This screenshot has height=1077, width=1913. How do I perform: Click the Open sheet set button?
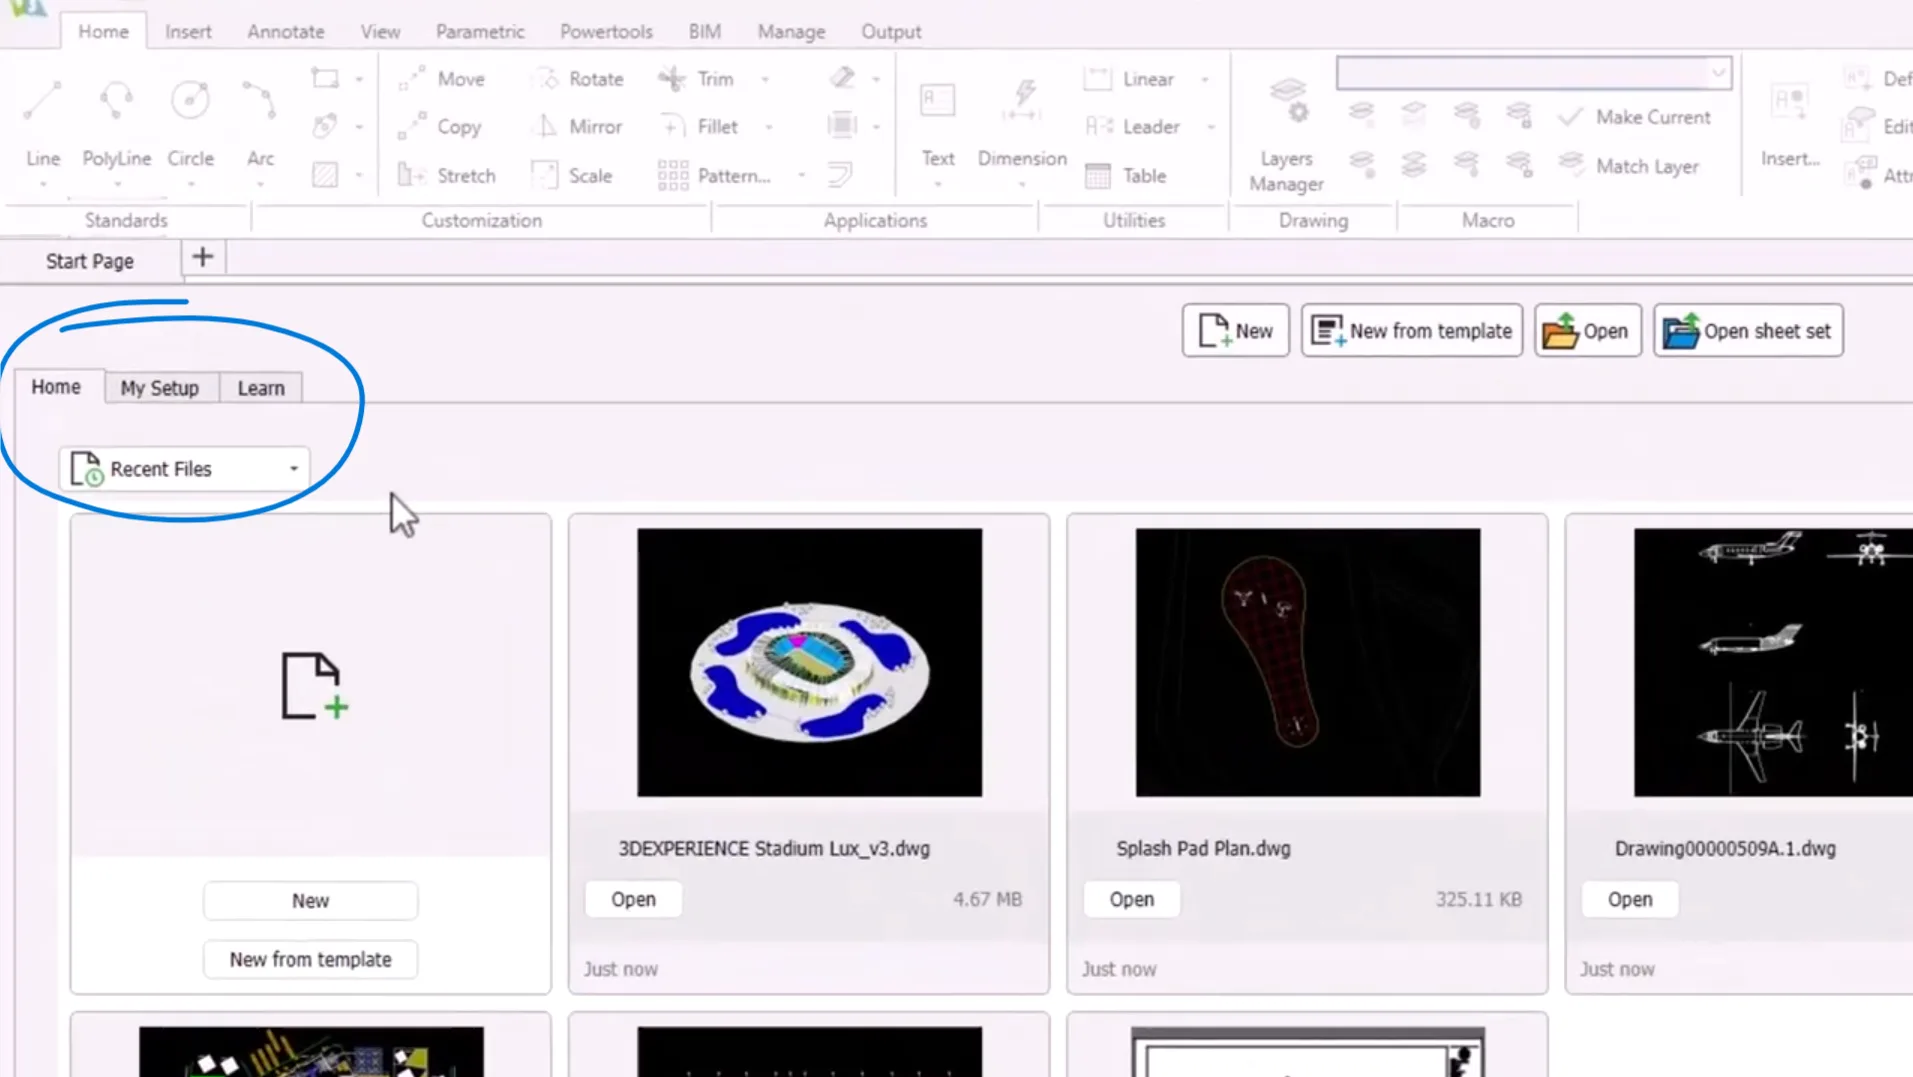[1747, 331]
